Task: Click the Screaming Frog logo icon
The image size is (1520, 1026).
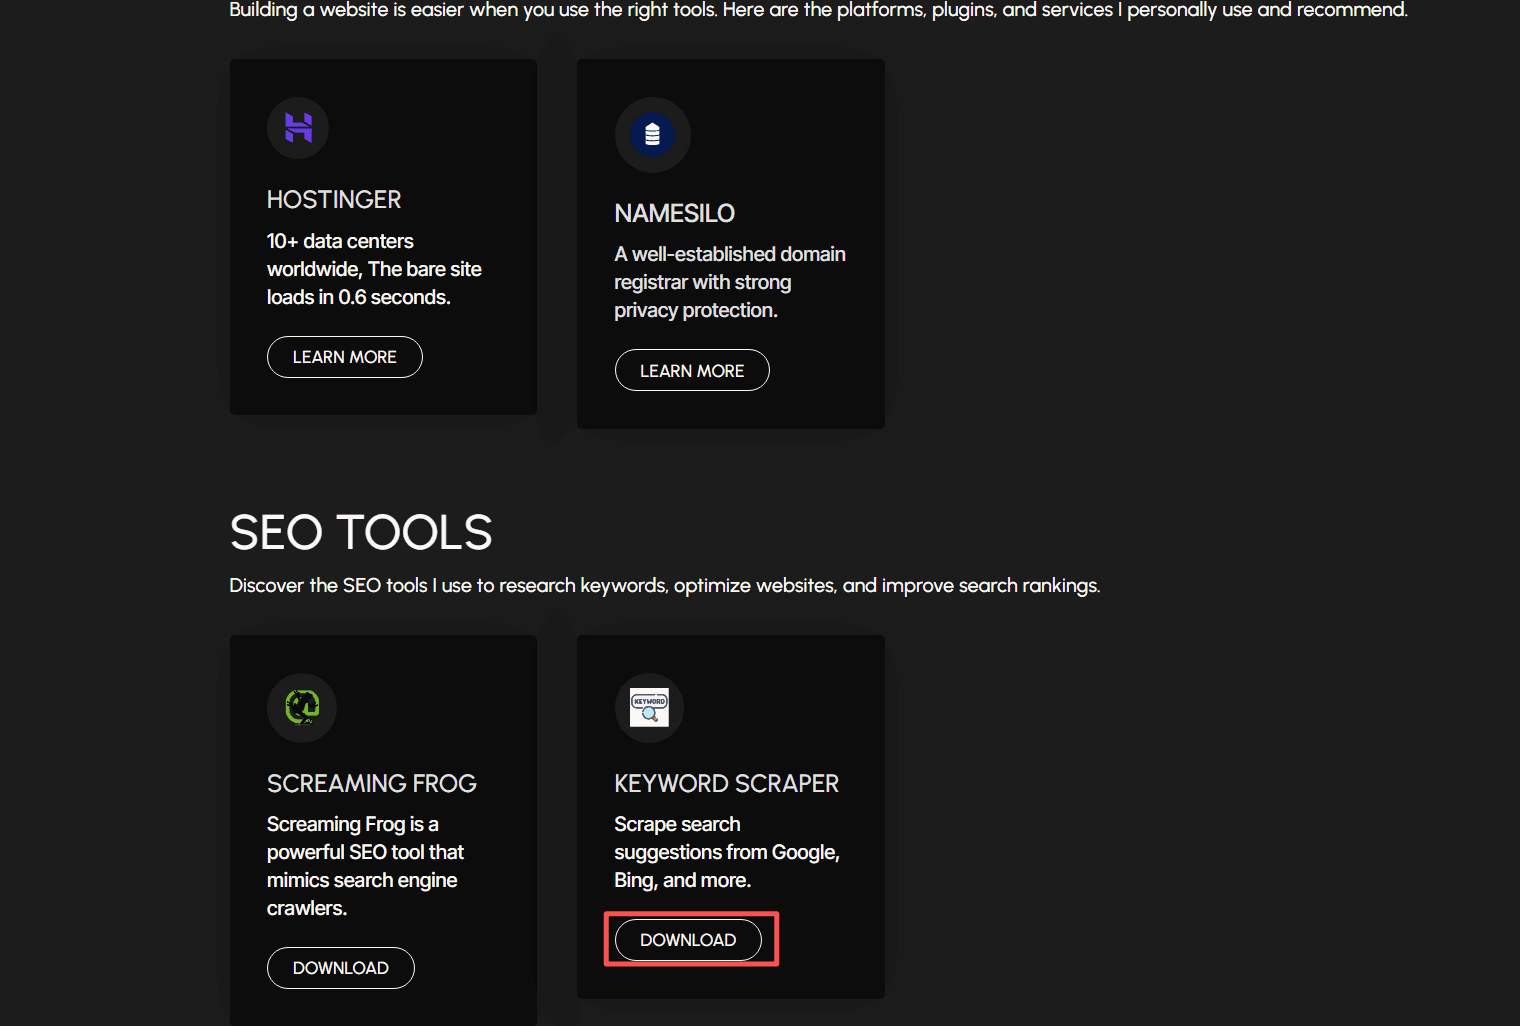Action: 302,707
